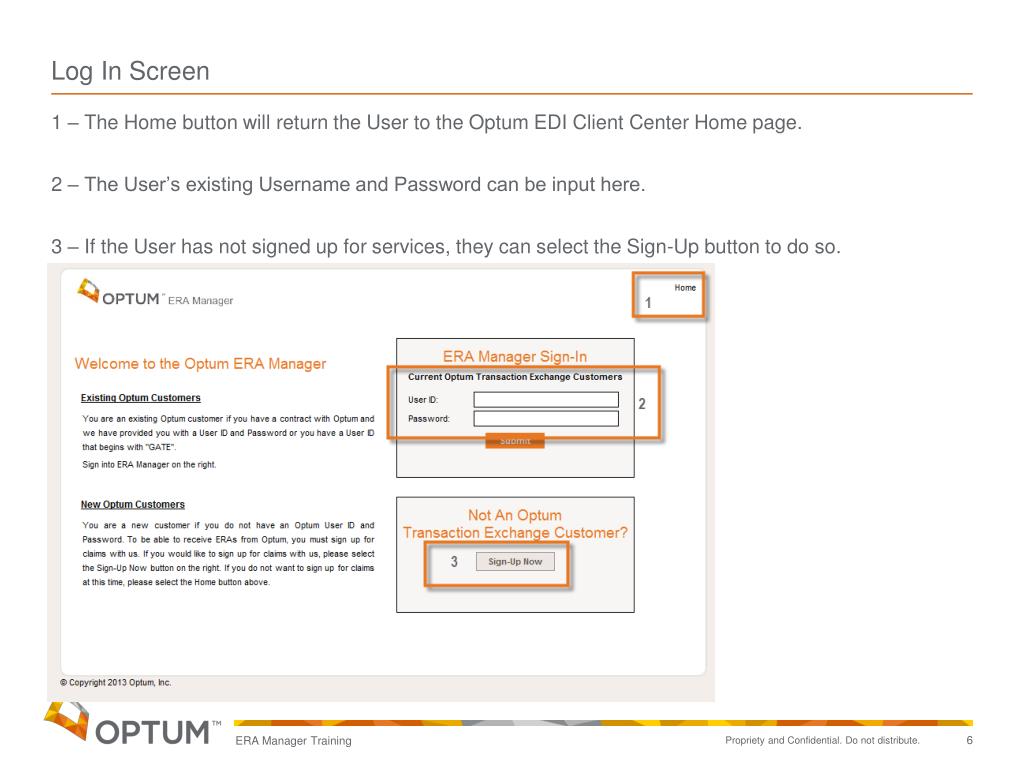Click the Welcome to the Optum ERA Manager title
This screenshot has height=768, width=1024.
200,364
